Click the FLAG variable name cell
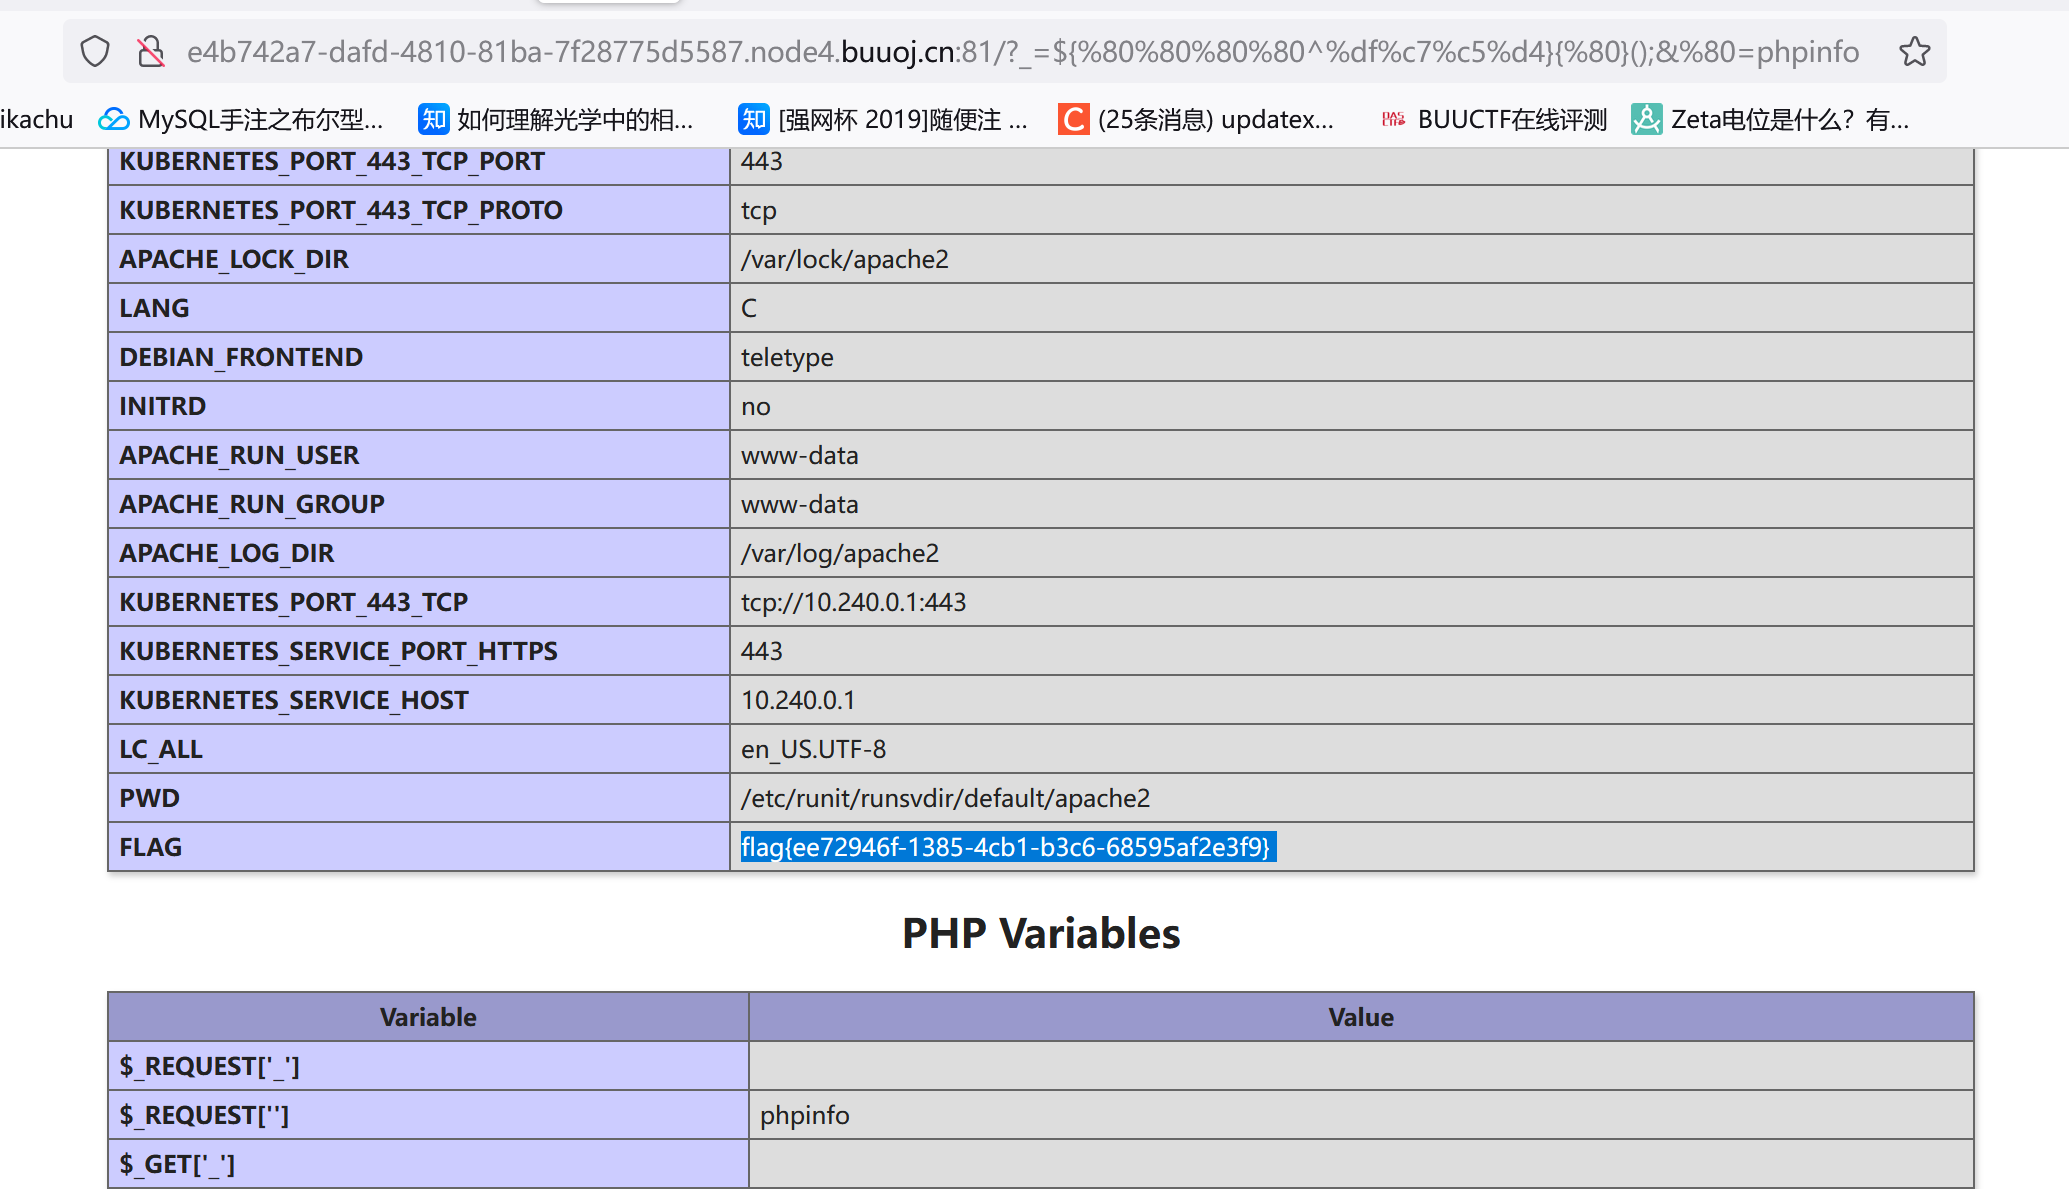The width and height of the screenshot is (2069, 1189). point(419,847)
